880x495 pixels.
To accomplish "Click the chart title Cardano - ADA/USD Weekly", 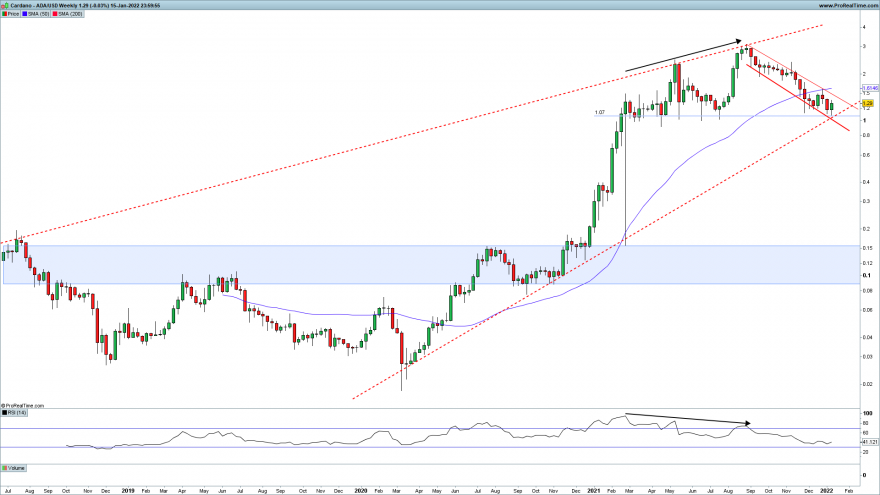I will pyautogui.click(x=45, y=5).
